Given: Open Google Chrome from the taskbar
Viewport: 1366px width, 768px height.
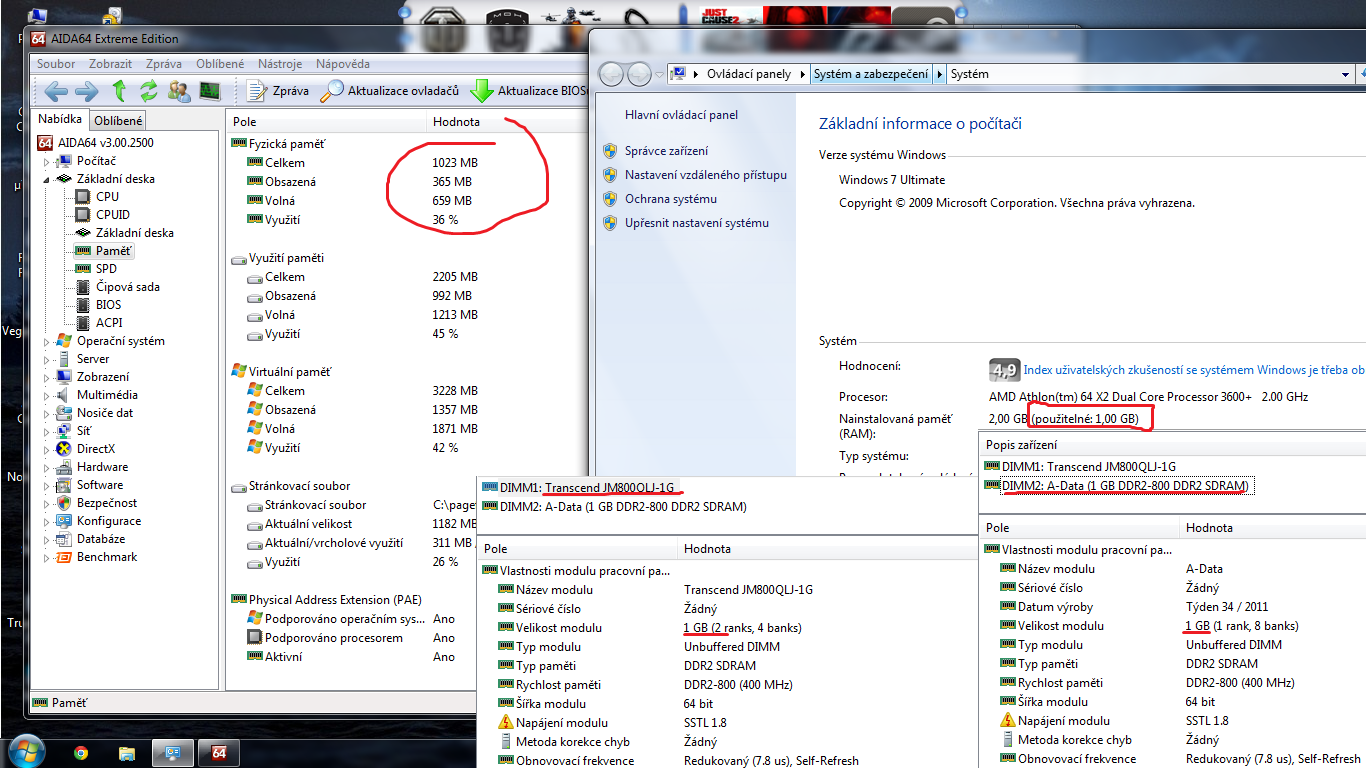Looking at the screenshot, I should (x=81, y=753).
